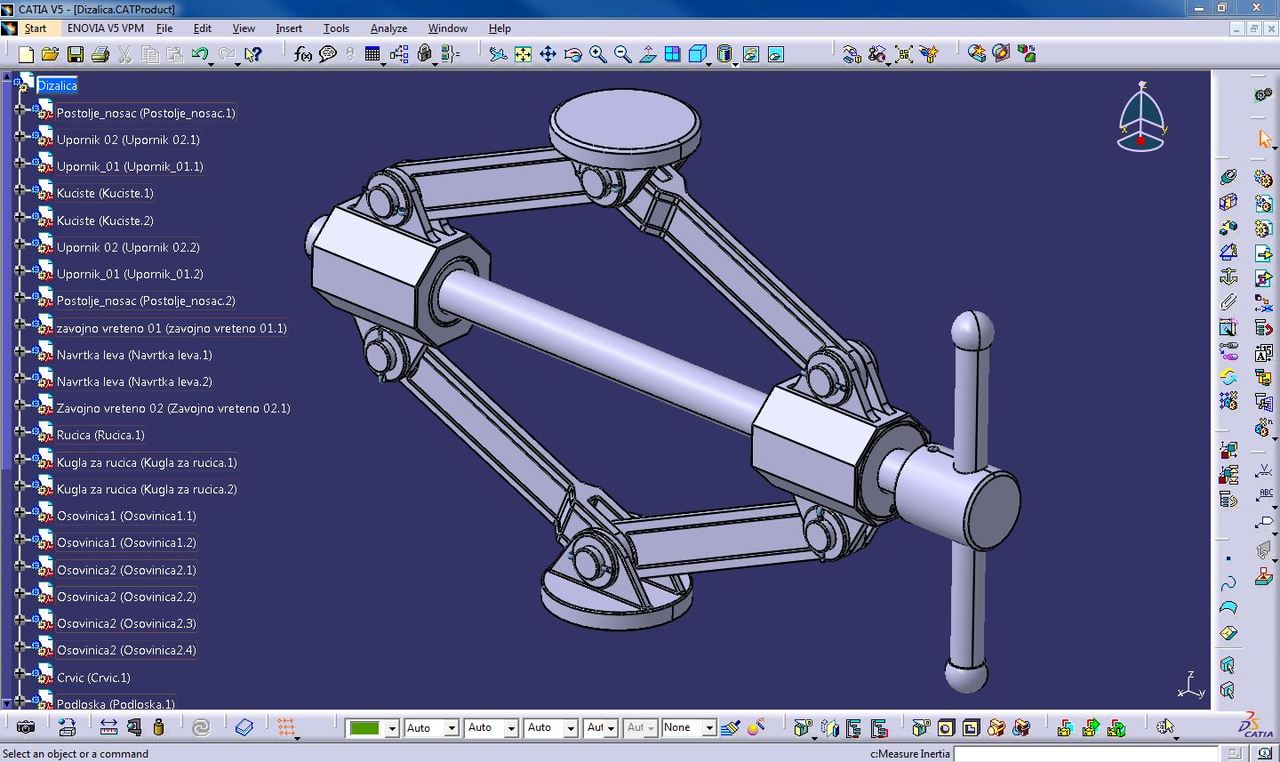
Task: Click the status text 'Select an object or a command'
Action: (75, 754)
